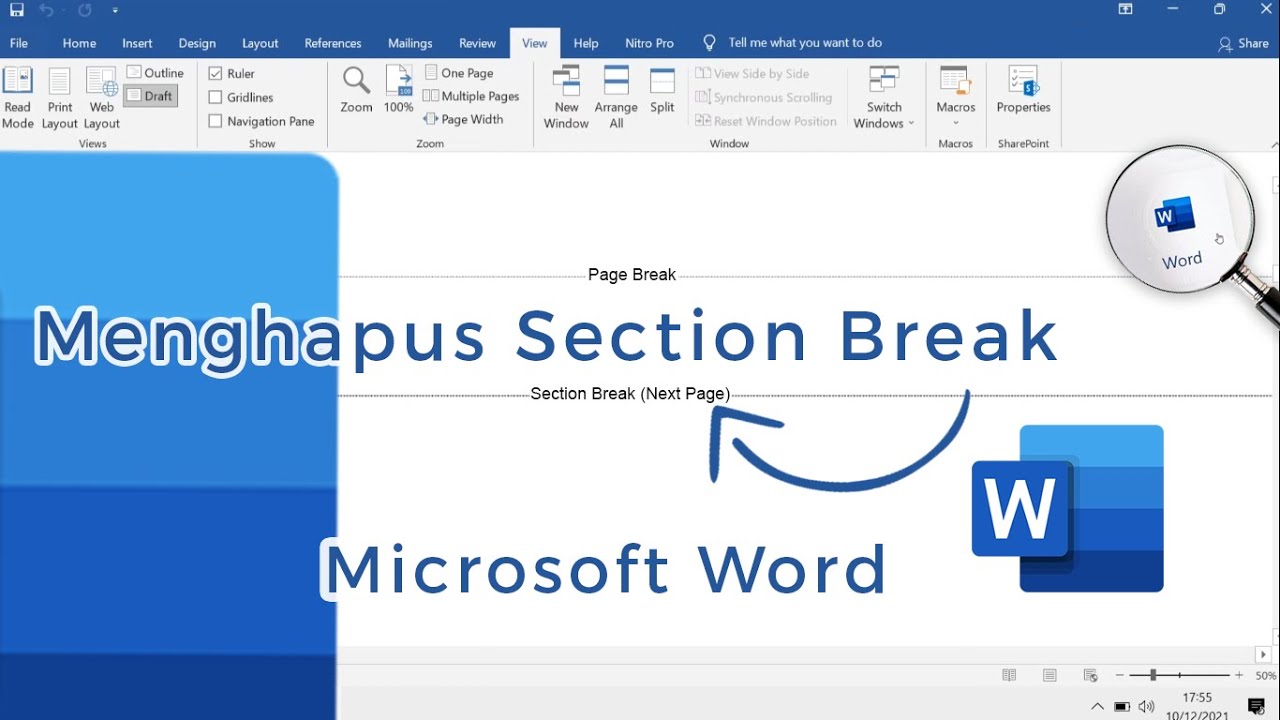Switch to the Design tab
Viewport: 1280px width, 720px height.
pos(197,43)
